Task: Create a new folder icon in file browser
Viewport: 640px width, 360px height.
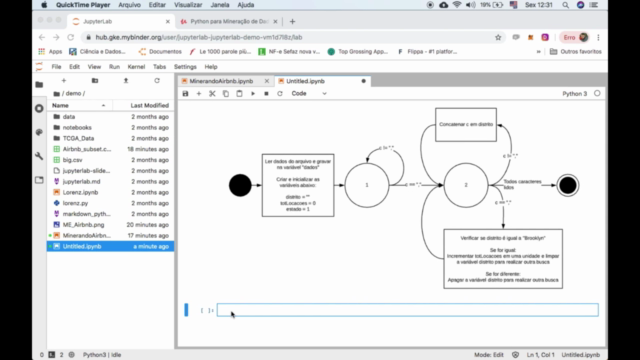Action: tap(95, 81)
